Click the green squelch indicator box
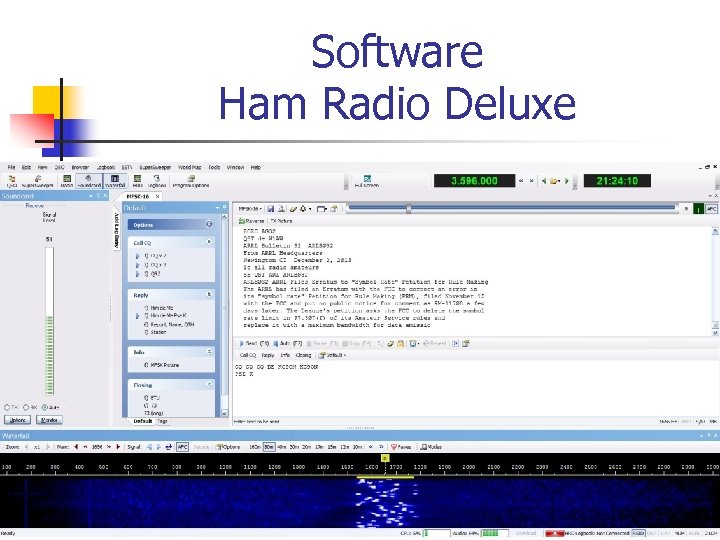 [x=698, y=209]
